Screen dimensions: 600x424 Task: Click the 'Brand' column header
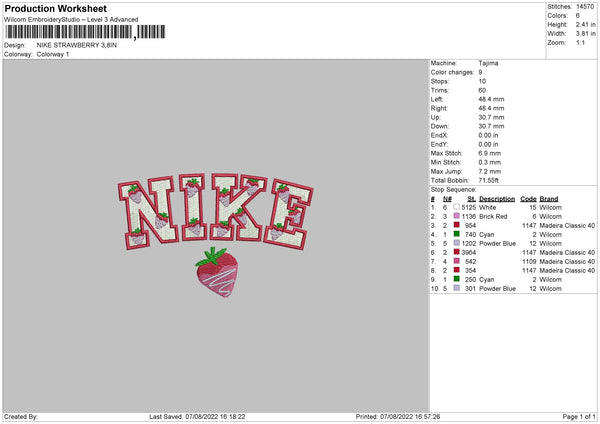click(x=549, y=199)
